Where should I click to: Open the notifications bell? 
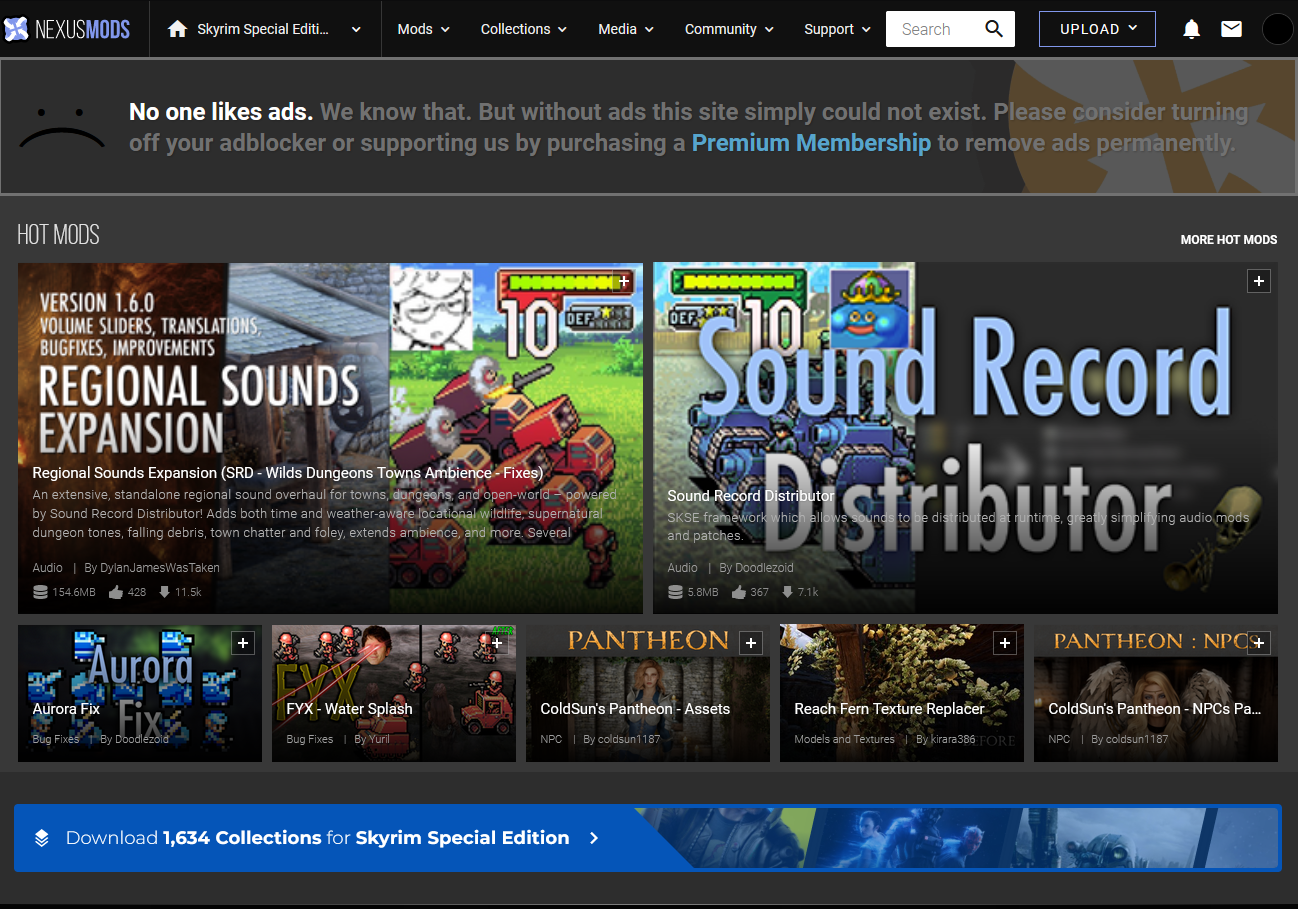pos(1191,29)
